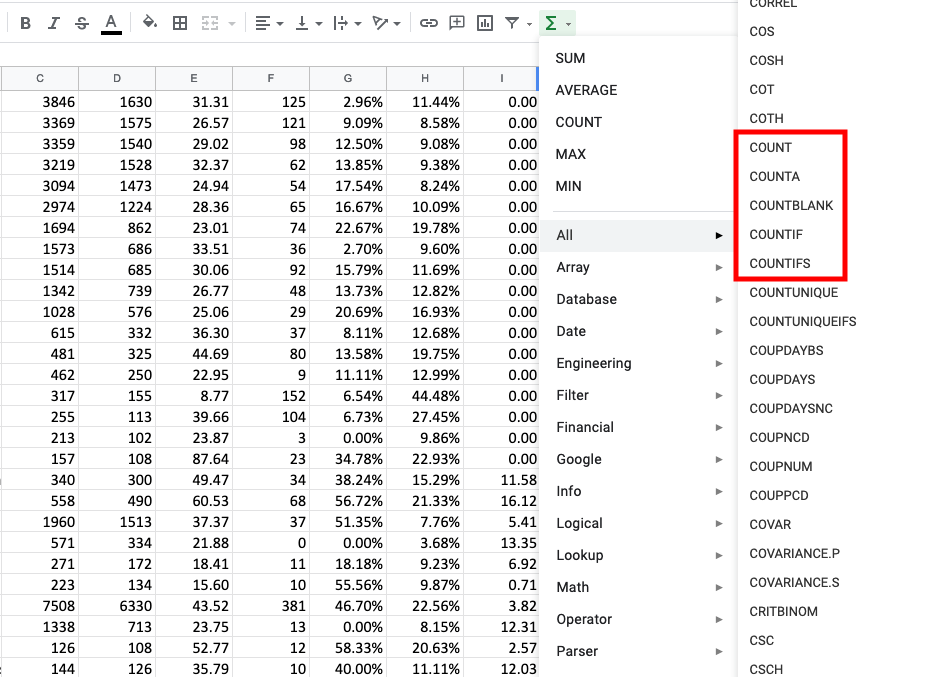Open the fill color paint bucket
The image size is (937, 677).
149,23
